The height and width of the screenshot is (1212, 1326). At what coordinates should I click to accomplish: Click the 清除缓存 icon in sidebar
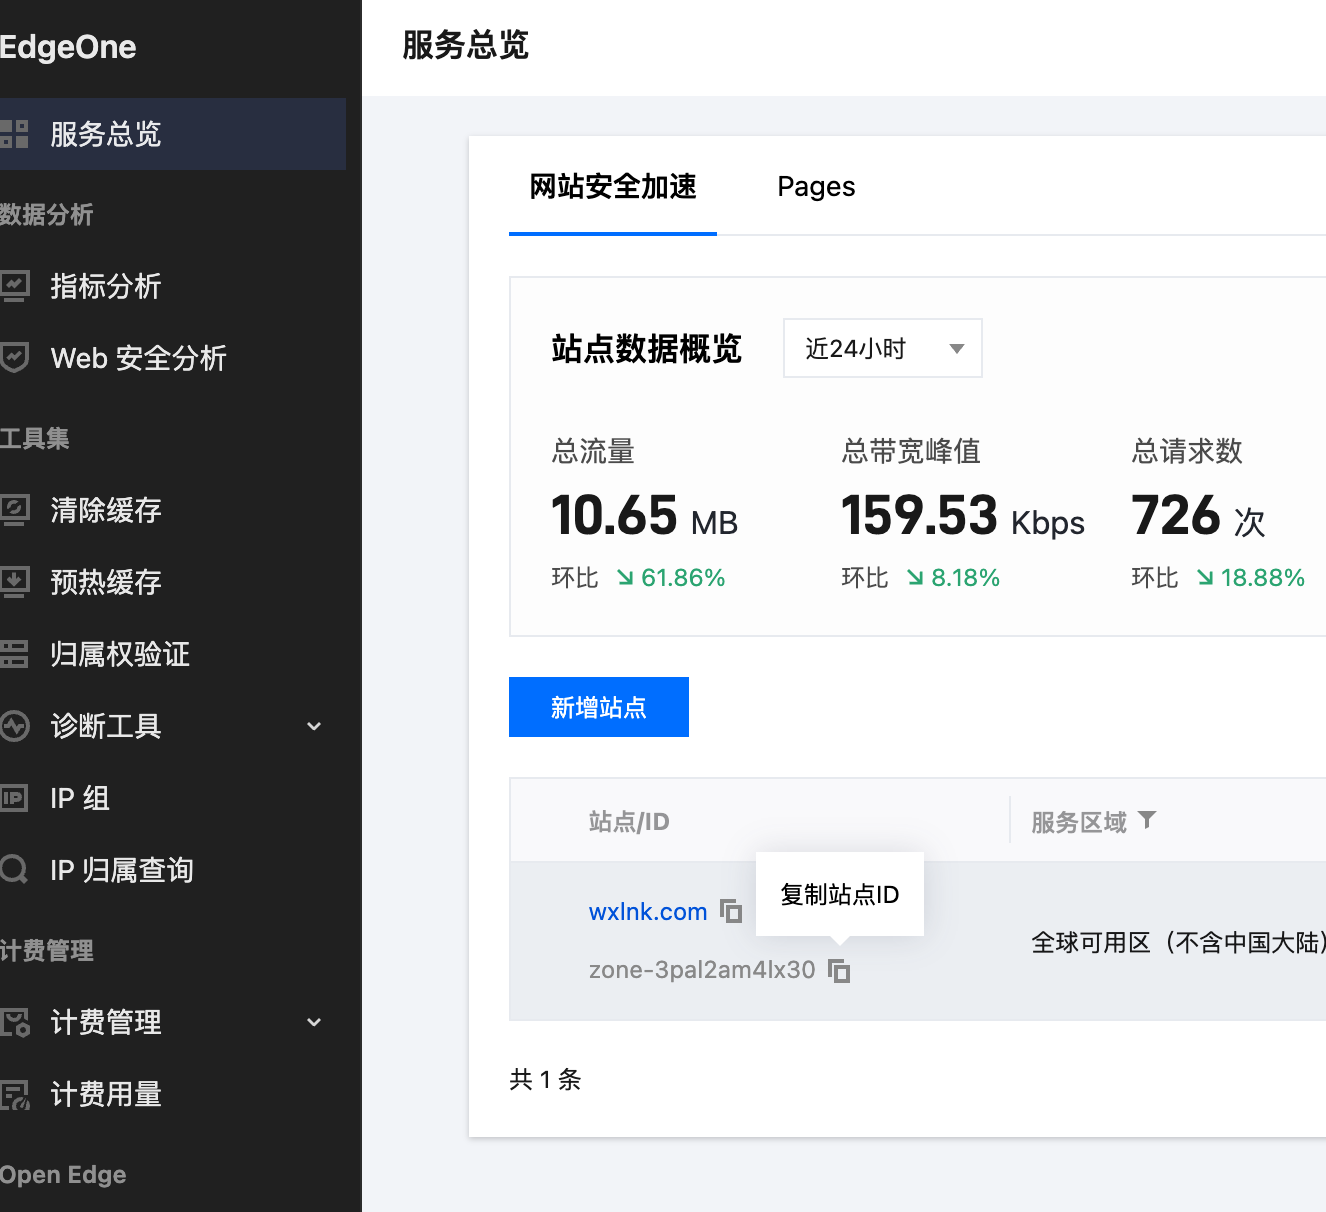(14, 510)
